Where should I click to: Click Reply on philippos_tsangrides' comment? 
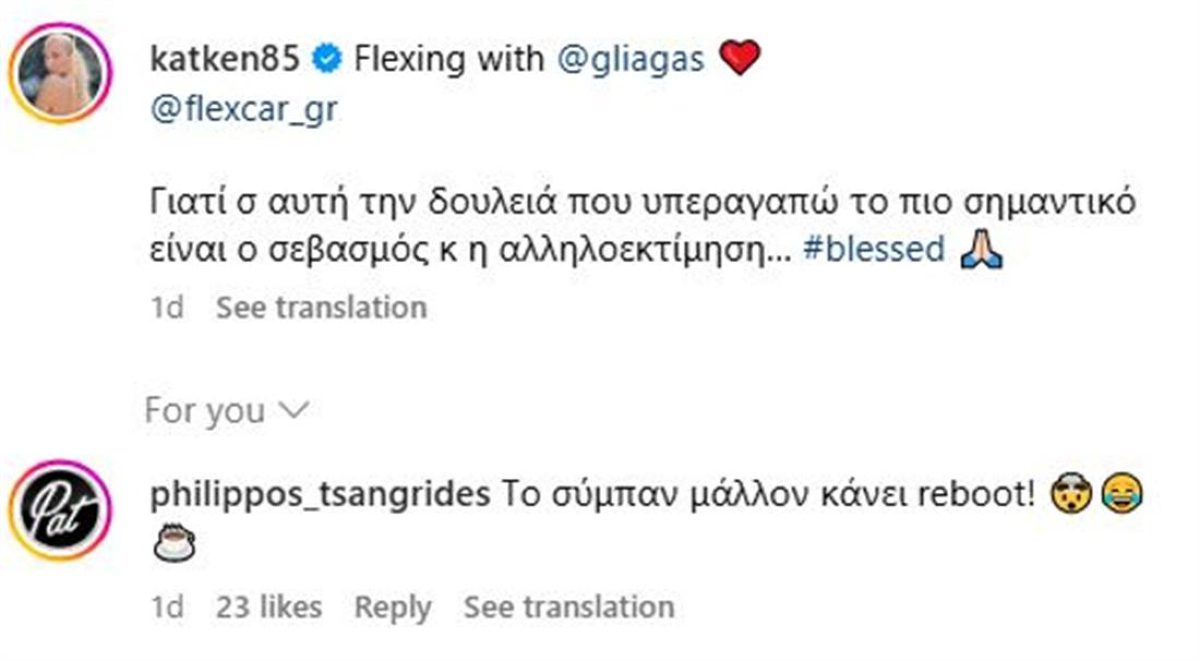(394, 607)
